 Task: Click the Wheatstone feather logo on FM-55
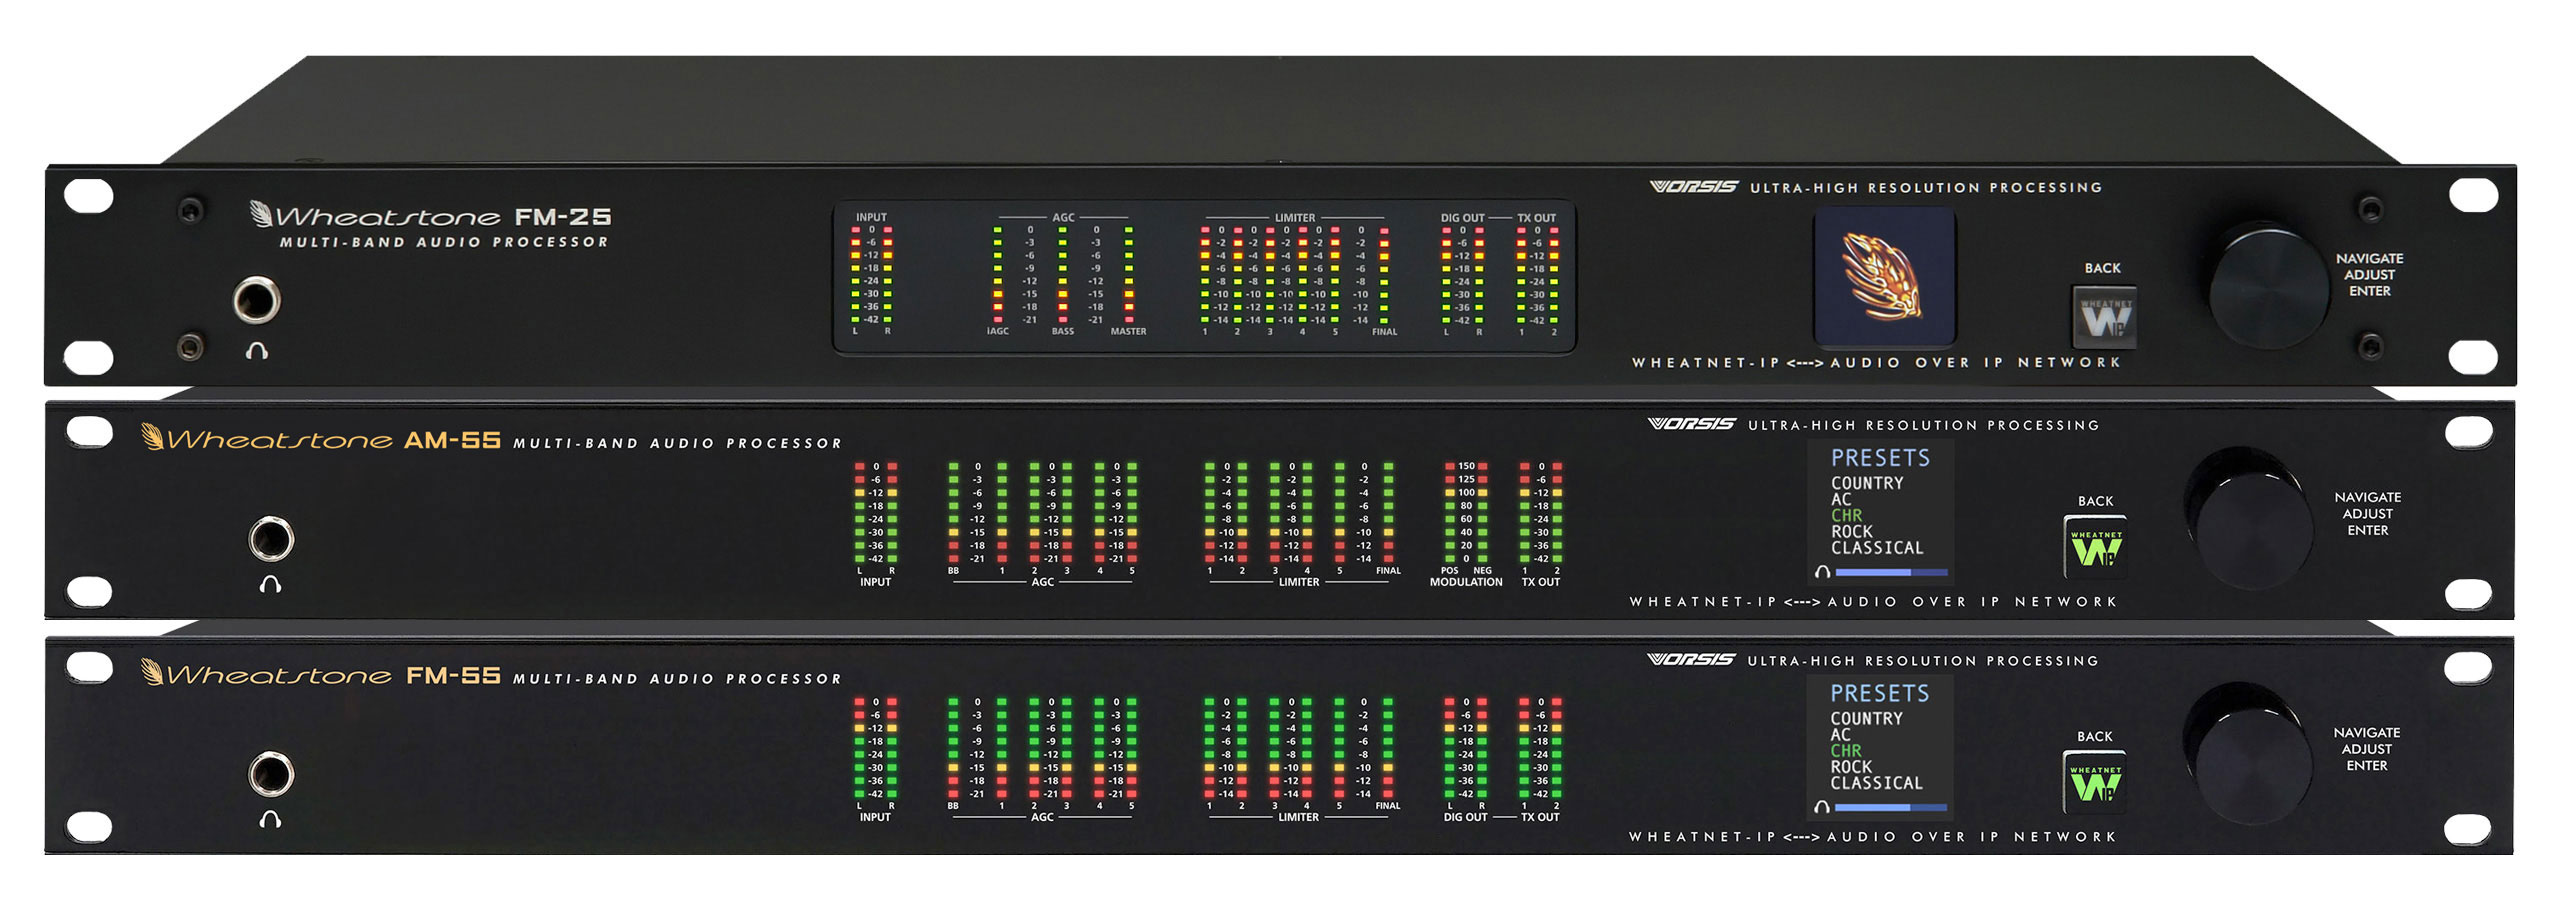153,672
